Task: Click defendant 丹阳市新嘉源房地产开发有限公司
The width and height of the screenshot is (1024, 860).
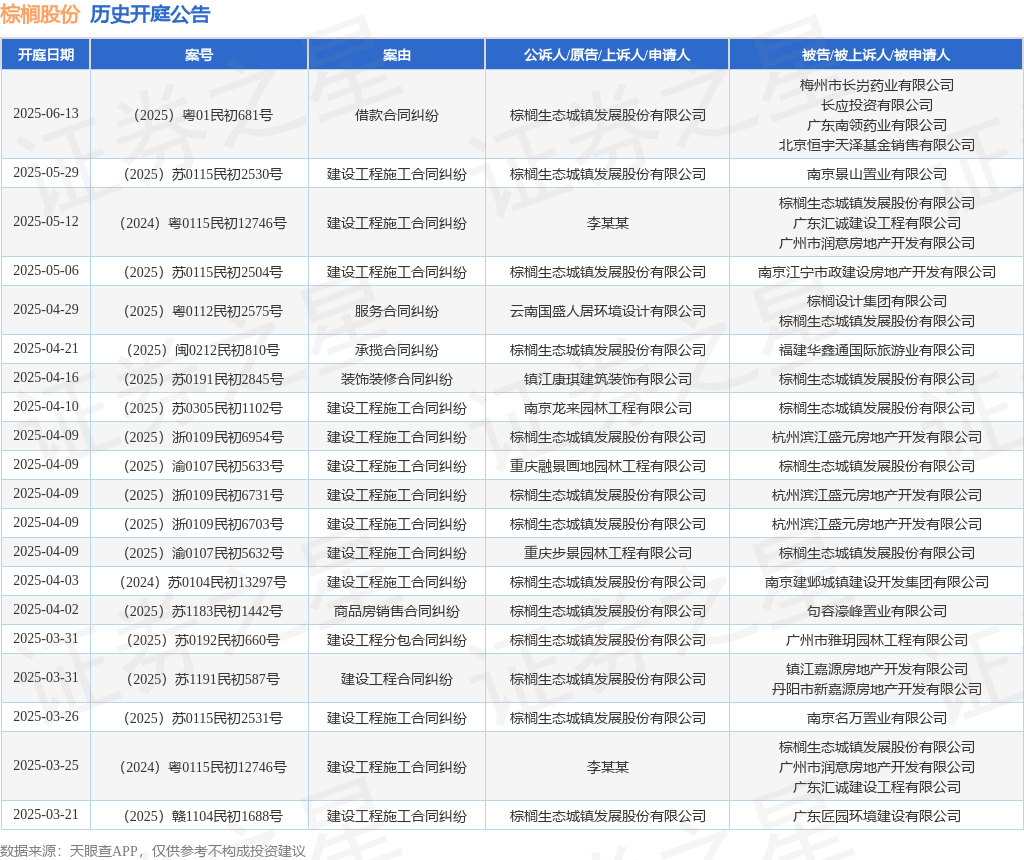Action: (876, 689)
